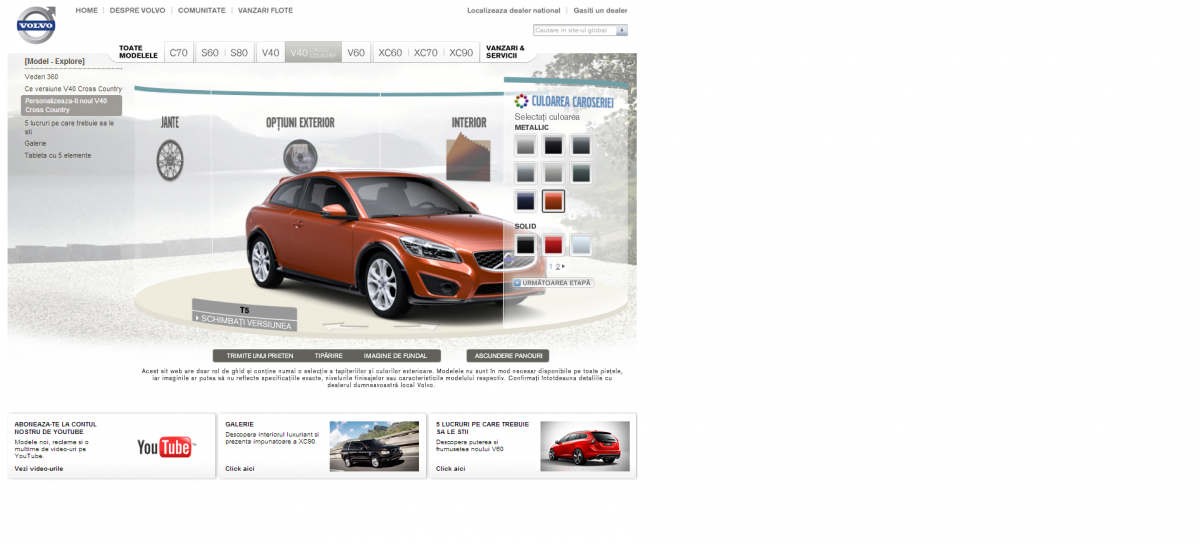Image resolution: width=1200 pixels, height=543 pixels.
Task: Pick the metallic dark blue color
Action: pos(525,201)
